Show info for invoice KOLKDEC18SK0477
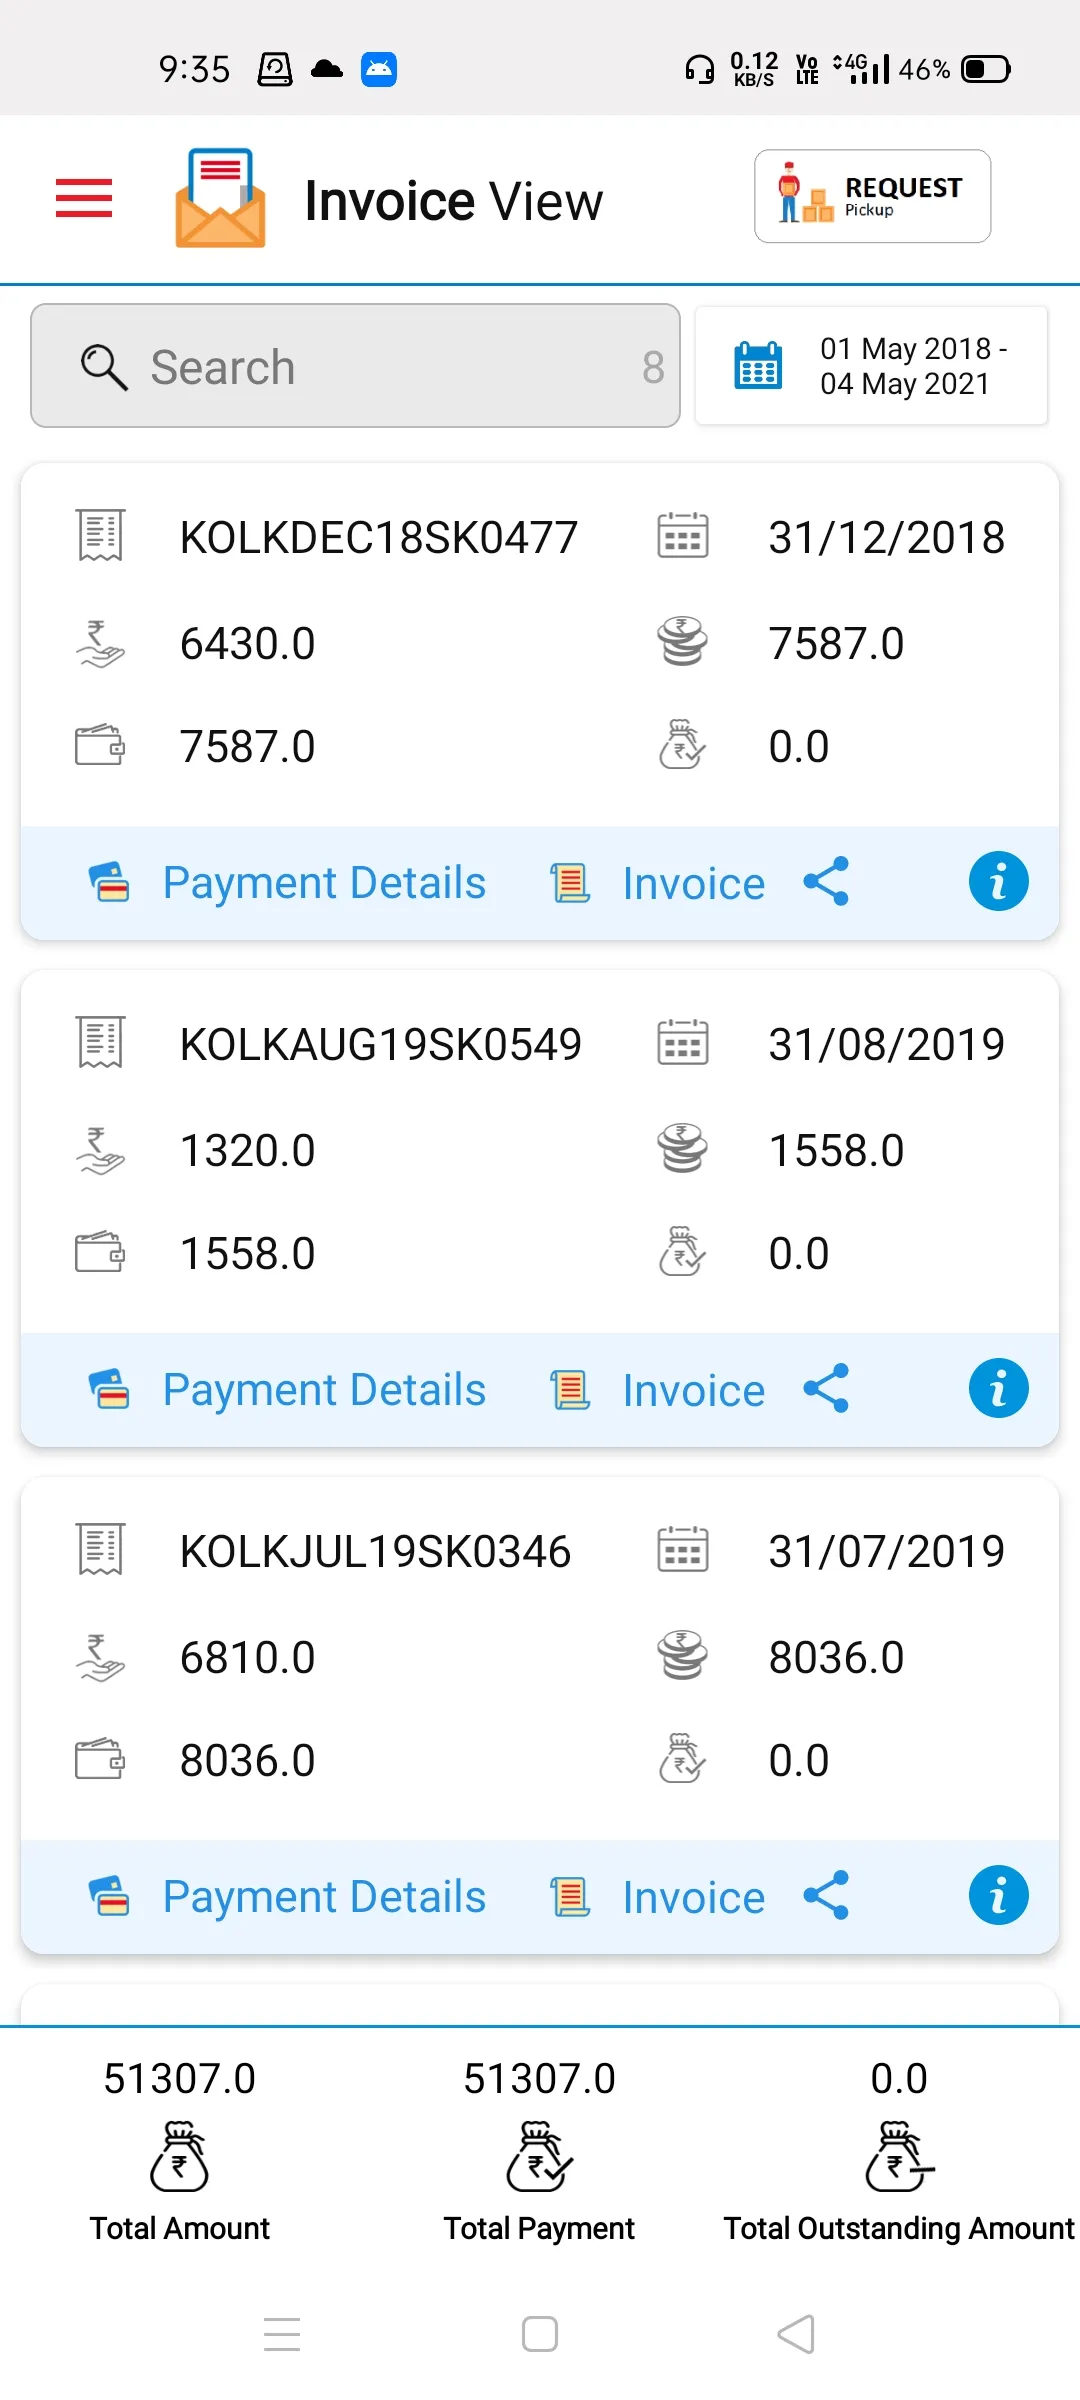The width and height of the screenshot is (1080, 2400). pos(998,882)
